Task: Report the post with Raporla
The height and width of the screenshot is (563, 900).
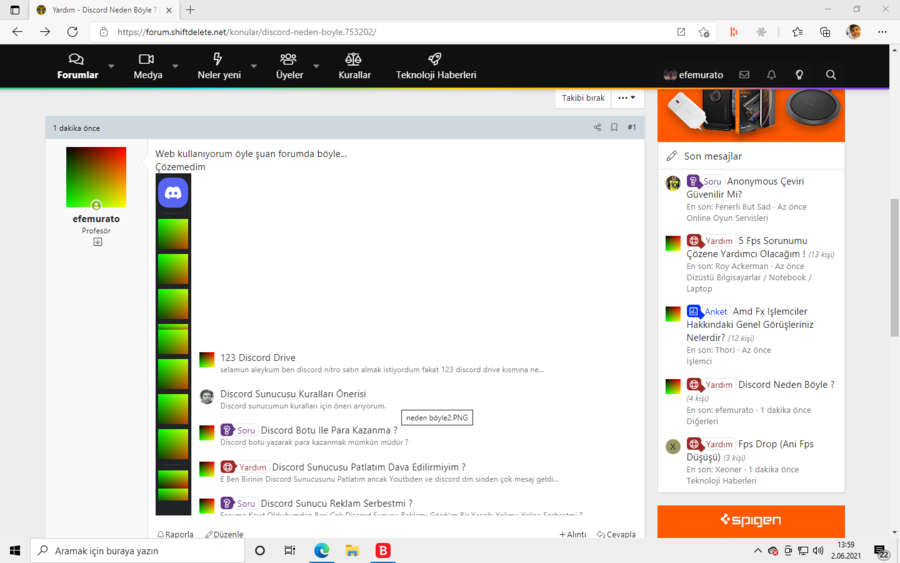Action: pos(175,534)
